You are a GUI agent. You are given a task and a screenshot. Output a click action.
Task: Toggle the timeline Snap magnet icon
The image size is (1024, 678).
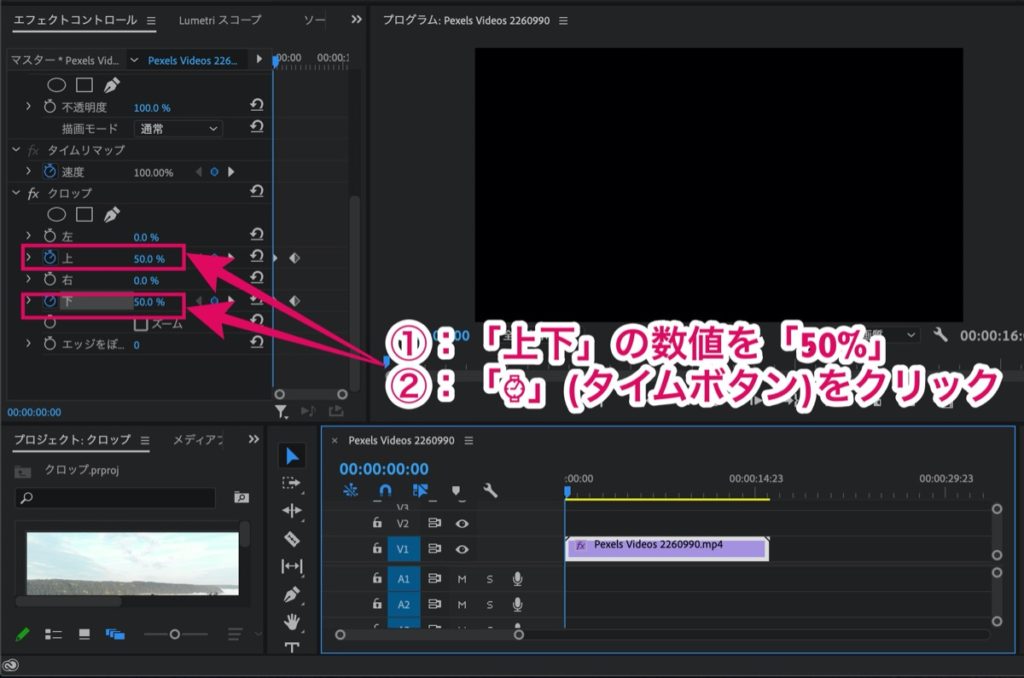click(385, 491)
